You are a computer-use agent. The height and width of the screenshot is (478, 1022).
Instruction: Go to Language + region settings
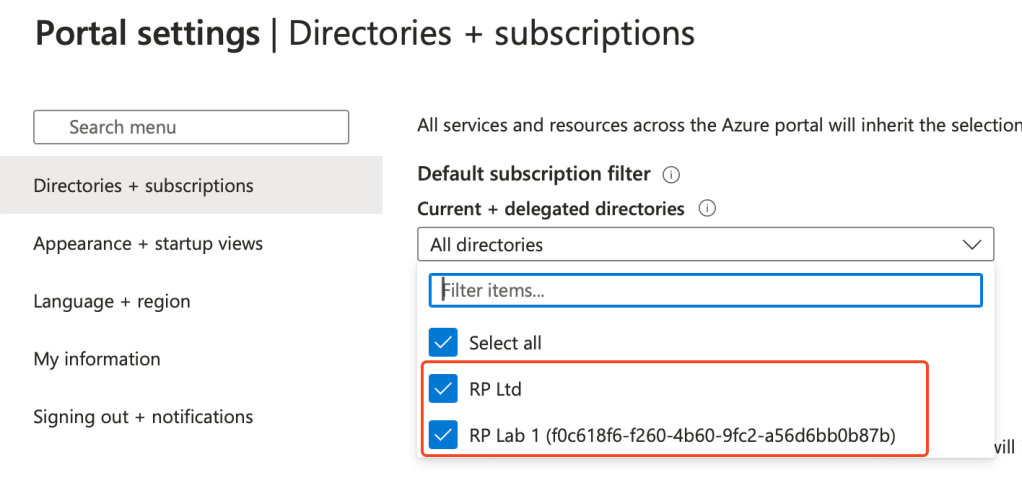click(x=112, y=302)
